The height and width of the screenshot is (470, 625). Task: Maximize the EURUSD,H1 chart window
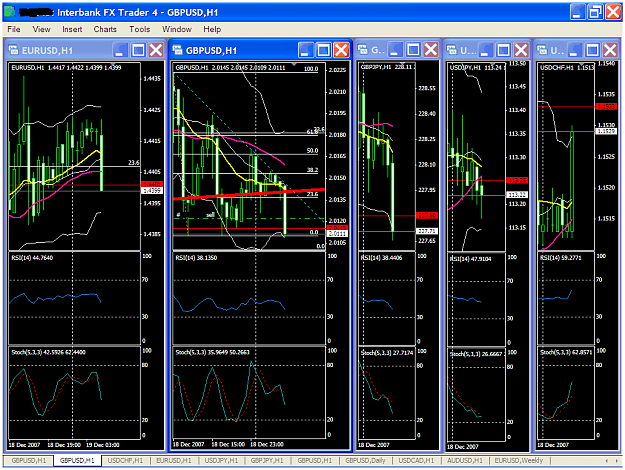(138, 50)
